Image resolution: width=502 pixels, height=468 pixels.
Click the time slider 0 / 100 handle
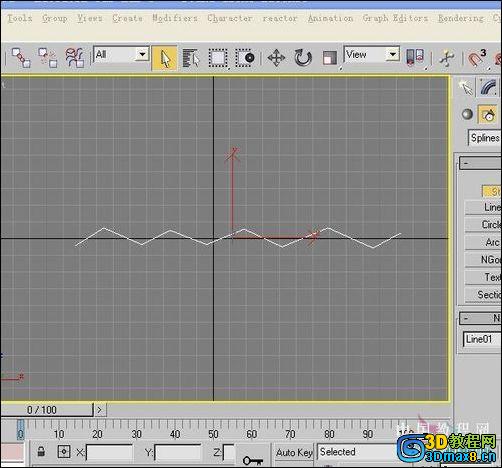coord(46,410)
